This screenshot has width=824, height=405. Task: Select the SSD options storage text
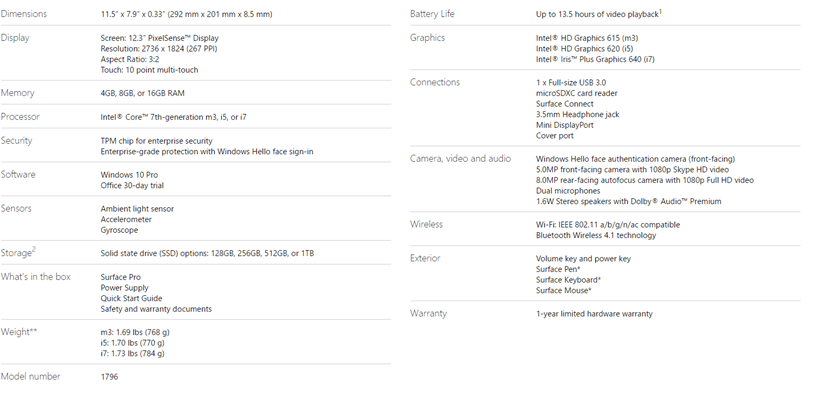point(207,253)
